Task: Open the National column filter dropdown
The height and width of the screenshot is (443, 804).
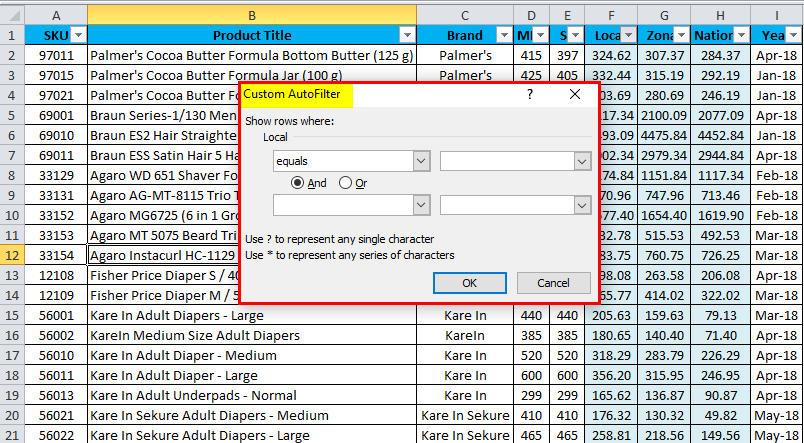Action: 741,35
